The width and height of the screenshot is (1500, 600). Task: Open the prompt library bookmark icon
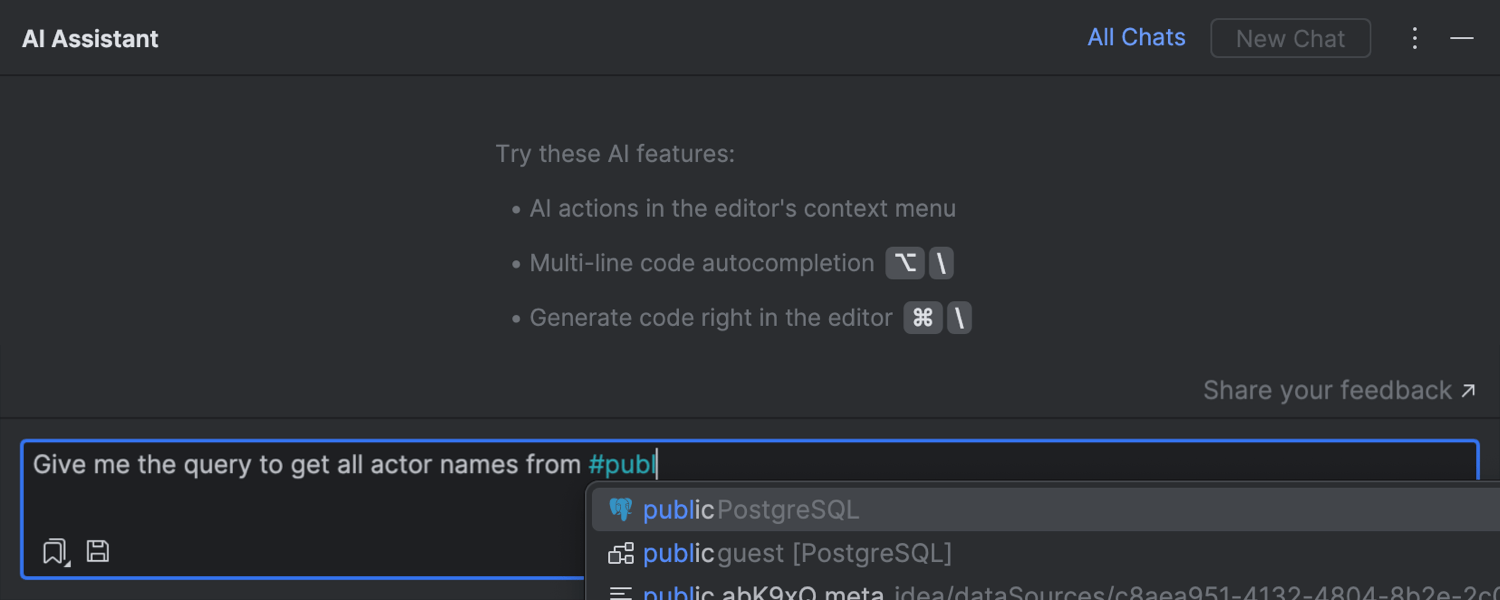point(54,551)
